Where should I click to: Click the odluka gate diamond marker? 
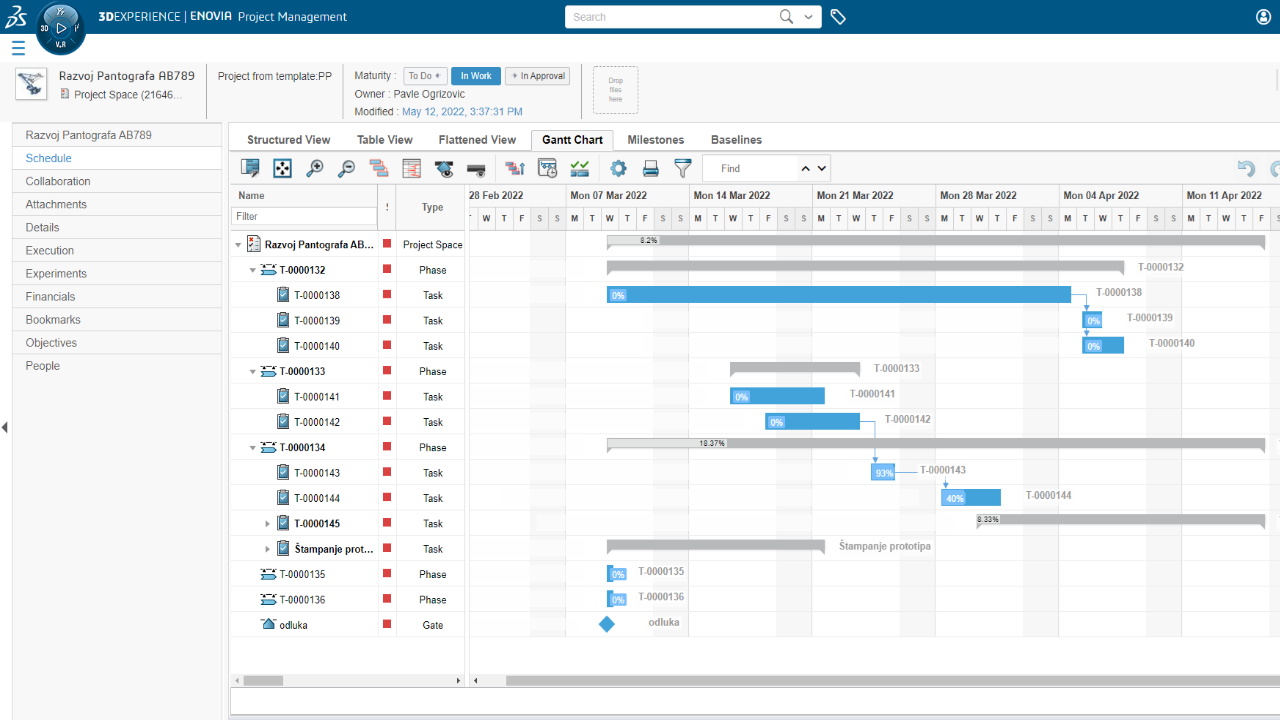coord(606,624)
